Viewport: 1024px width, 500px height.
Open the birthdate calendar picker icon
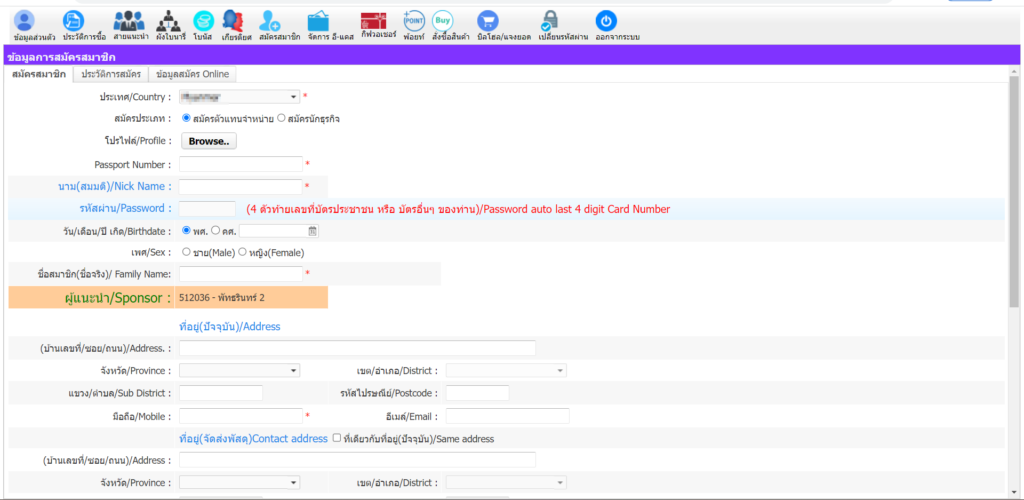pos(313,231)
